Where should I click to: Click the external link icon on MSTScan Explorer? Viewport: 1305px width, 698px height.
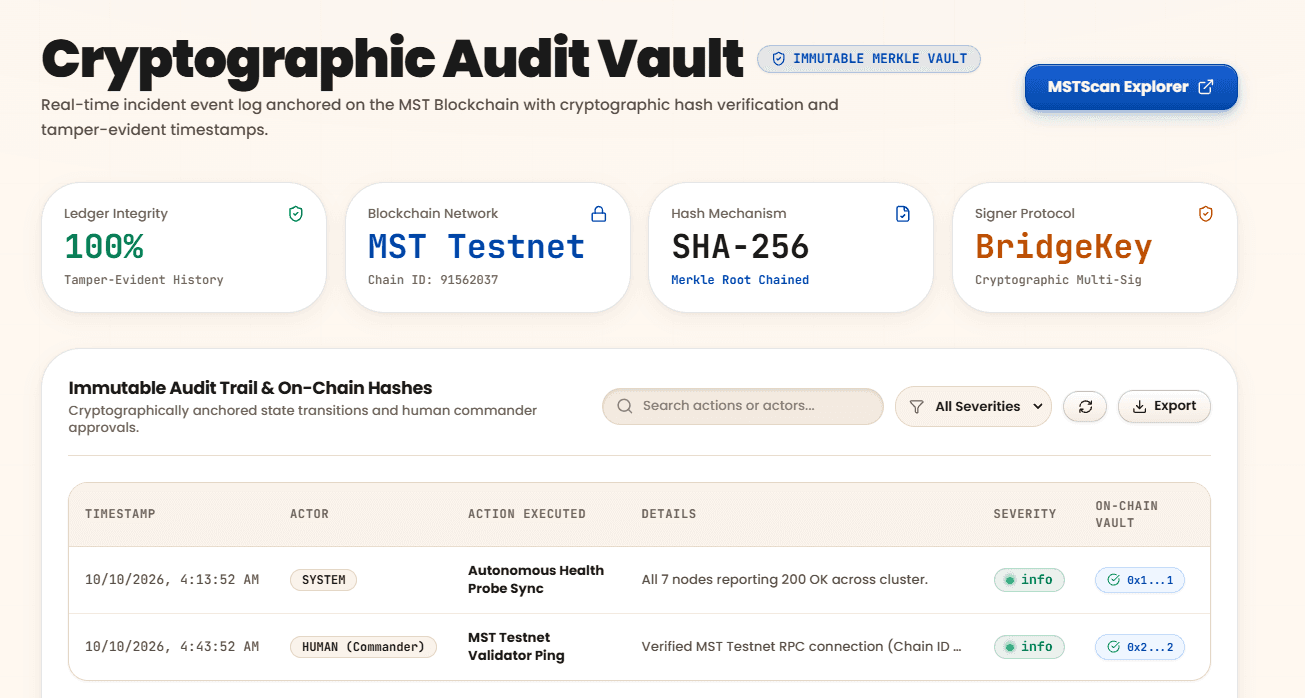[1206, 87]
